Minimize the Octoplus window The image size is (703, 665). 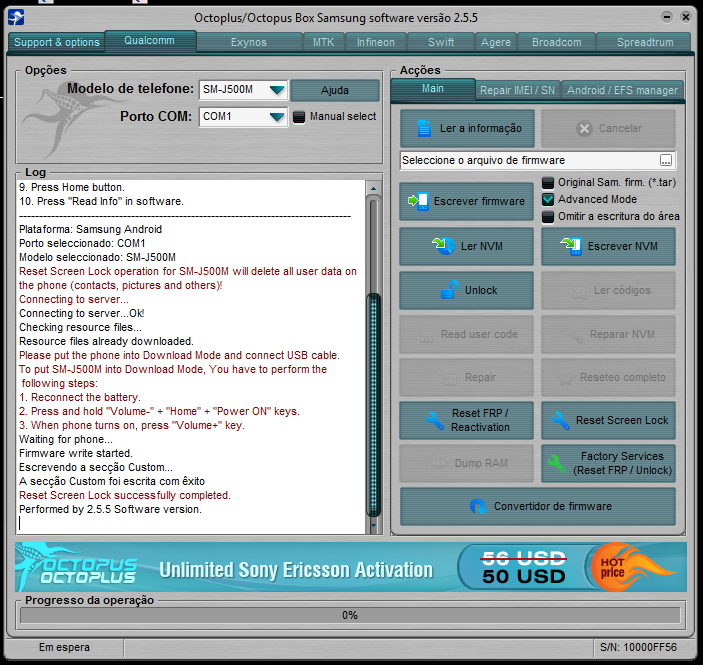[667, 17]
